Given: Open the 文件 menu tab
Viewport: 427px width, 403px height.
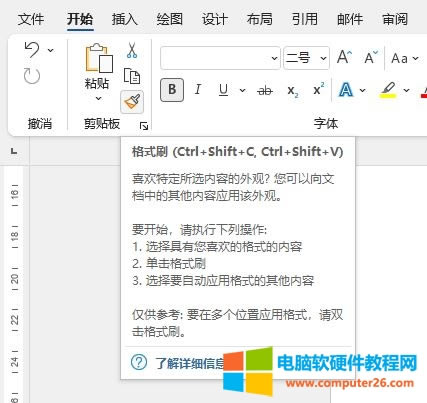Looking at the screenshot, I should point(31,19).
